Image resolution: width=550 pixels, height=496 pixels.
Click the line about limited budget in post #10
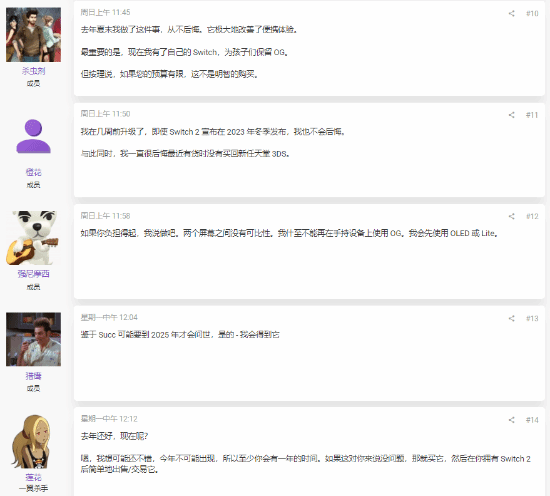coord(170,74)
